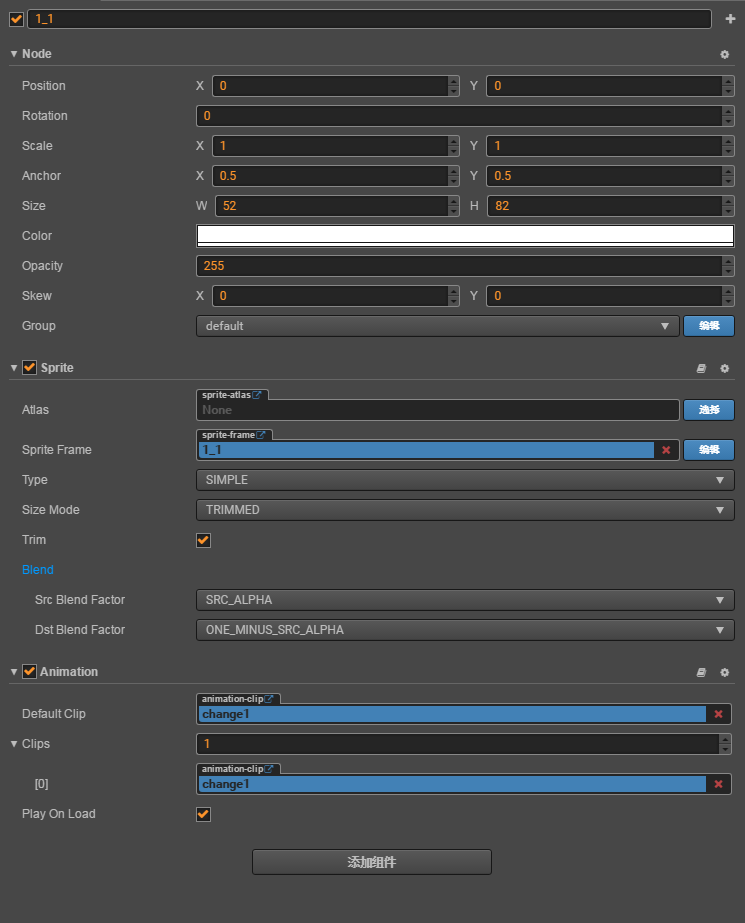Screen dimensions: 745x923
Task: Click the Atlas 选择 select button
Action: 708,410
